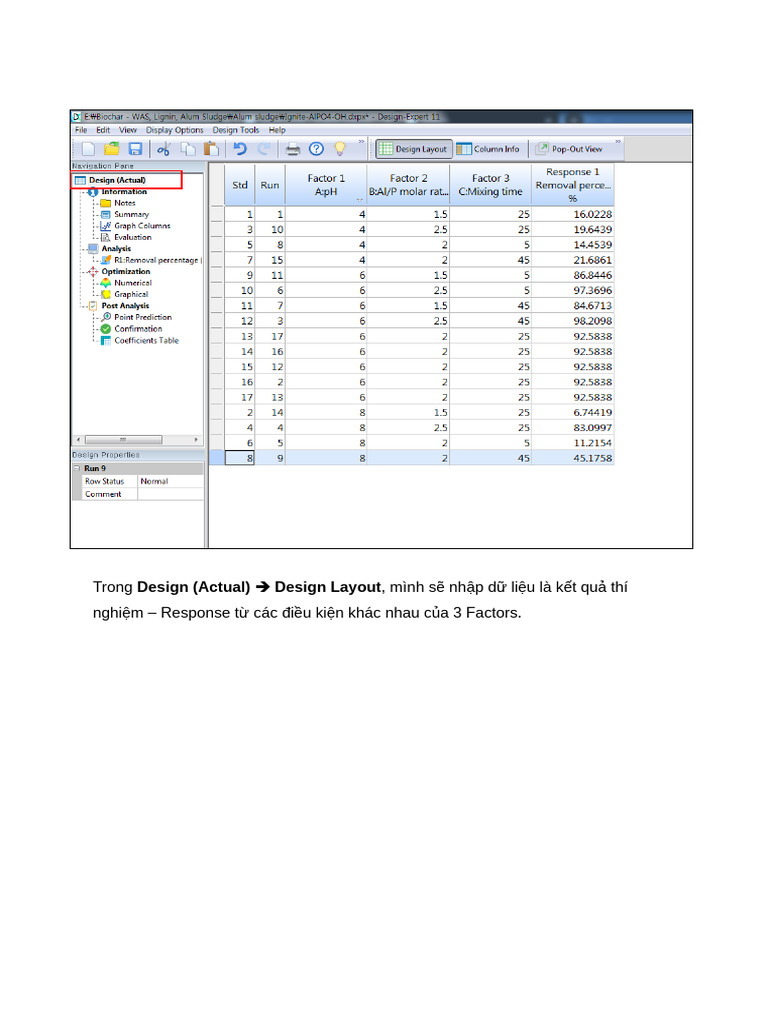The image size is (768, 1024).
Task: Print using the printer icon
Action: pyautogui.click(x=293, y=150)
